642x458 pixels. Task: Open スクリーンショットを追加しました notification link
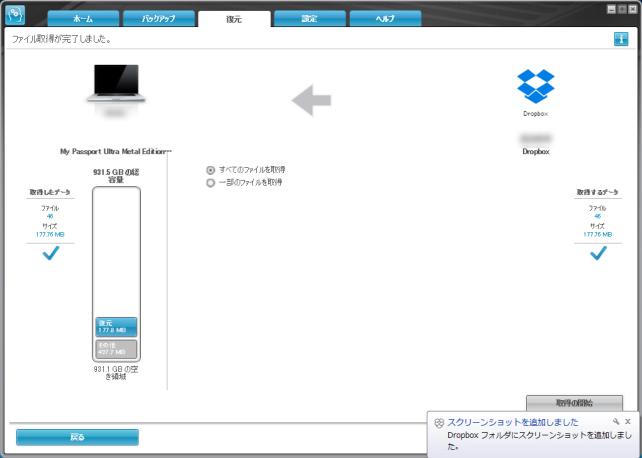(x=513, y=422)
